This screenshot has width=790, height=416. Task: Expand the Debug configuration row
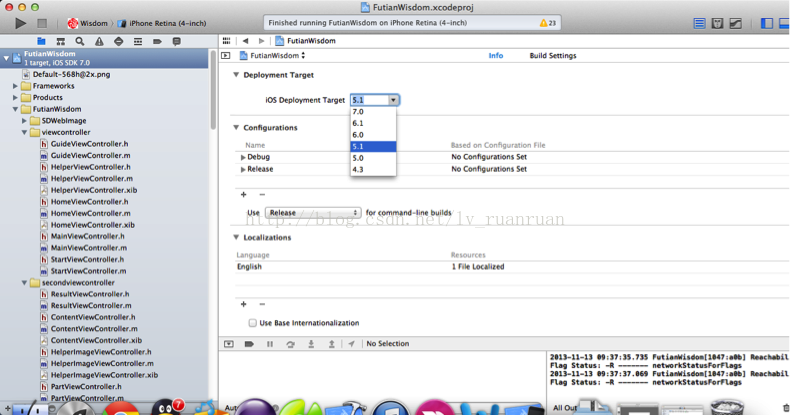(x=243, y=157)
